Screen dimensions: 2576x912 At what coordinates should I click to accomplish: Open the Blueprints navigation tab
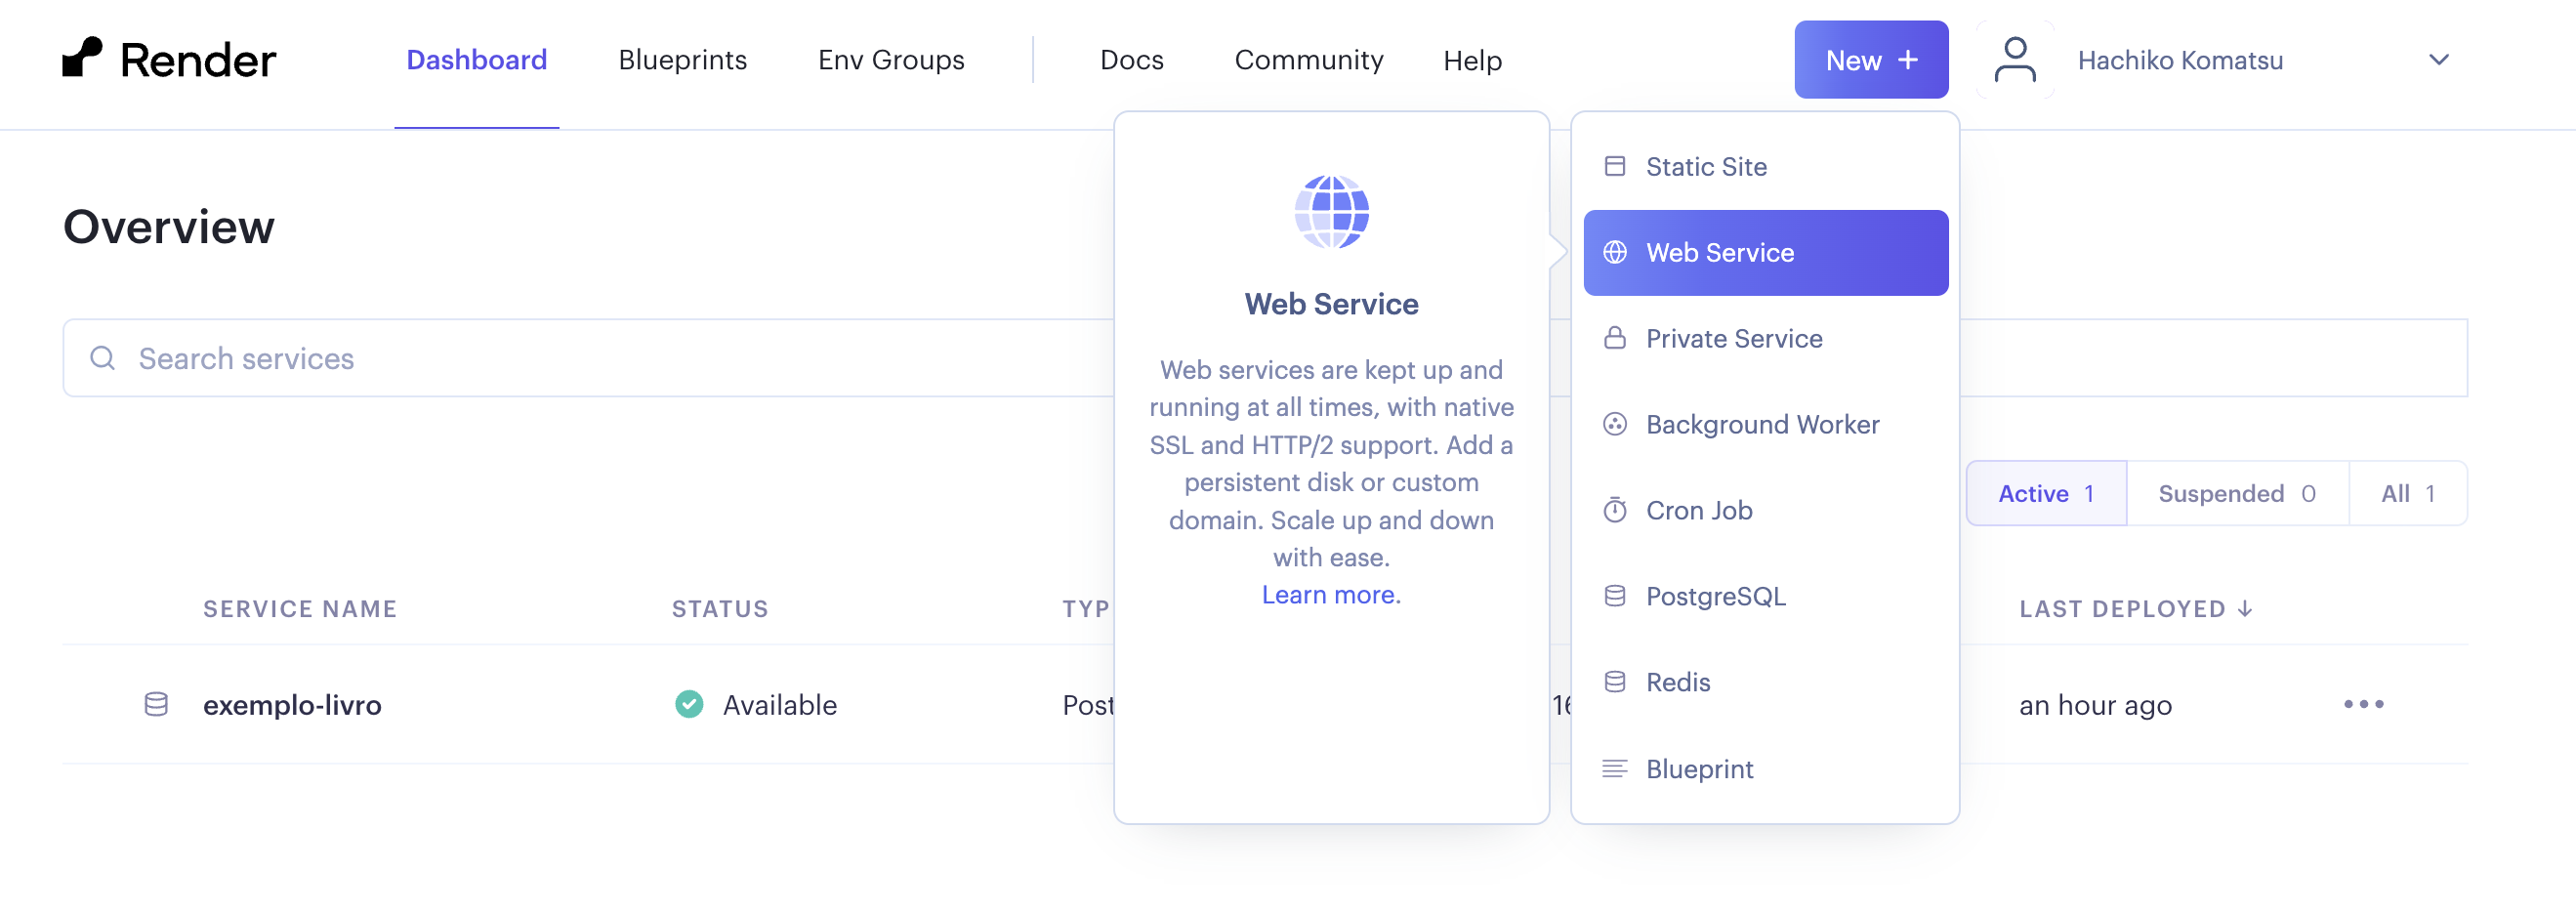point(682,60)
